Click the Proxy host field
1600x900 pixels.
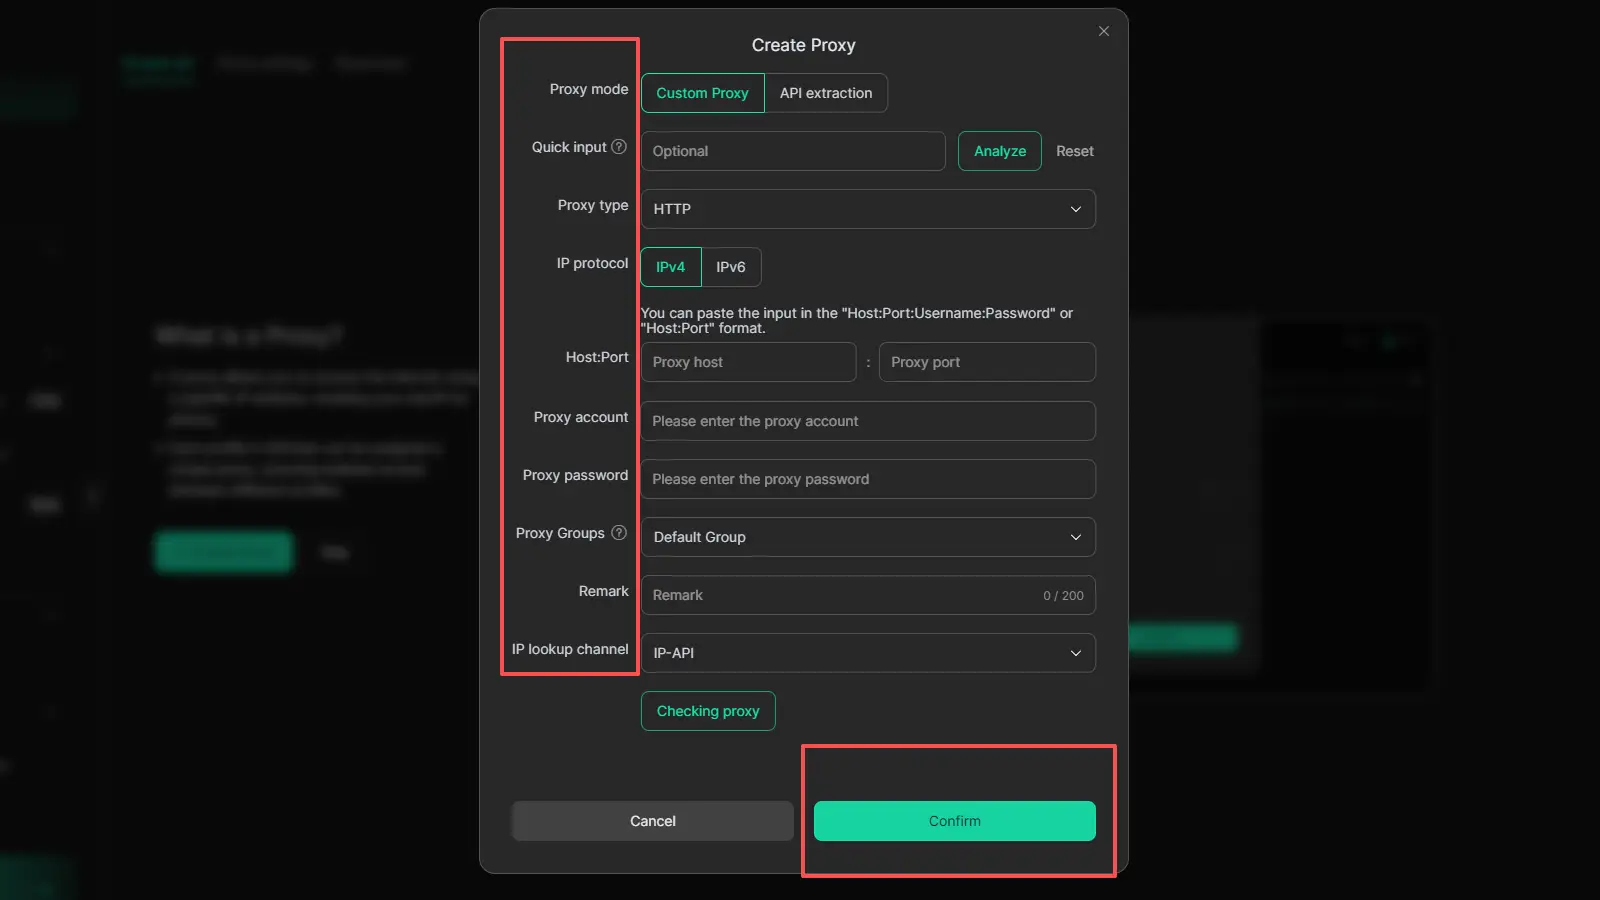coord(748,362)
